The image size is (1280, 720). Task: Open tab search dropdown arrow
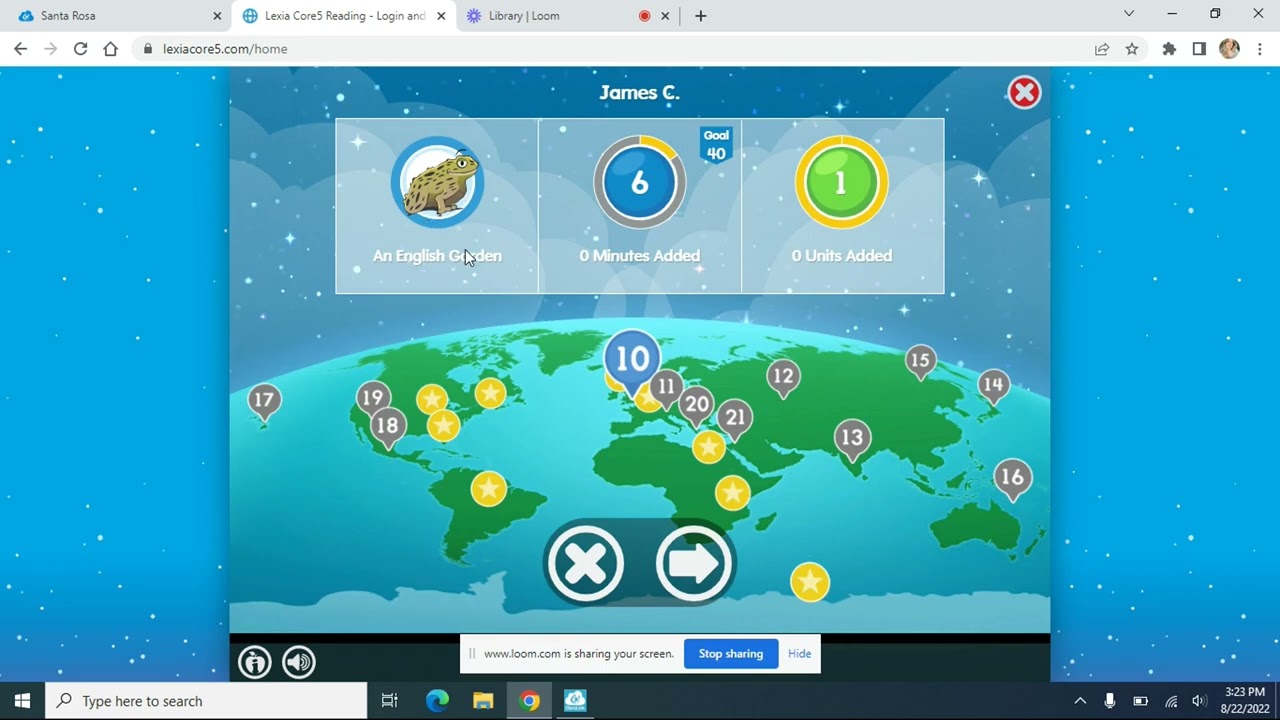tap(1129, 14)
